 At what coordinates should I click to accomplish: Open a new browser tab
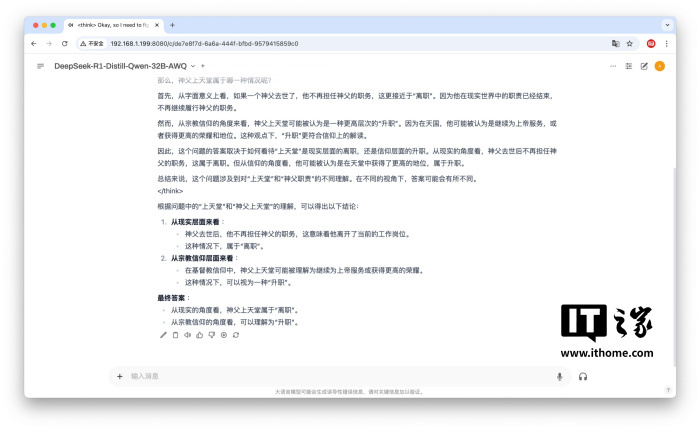click(172, 24)
